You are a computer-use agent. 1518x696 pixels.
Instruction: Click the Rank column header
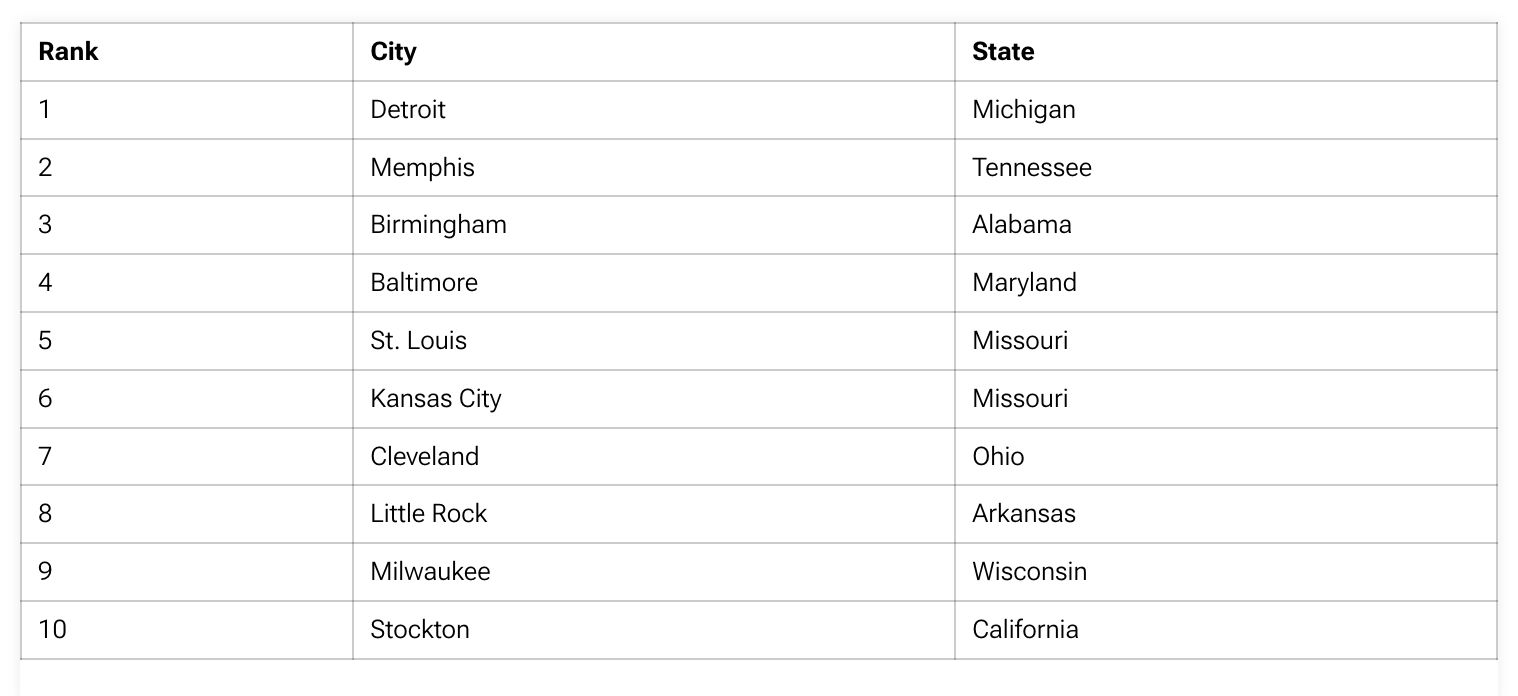tap(68, 52)
